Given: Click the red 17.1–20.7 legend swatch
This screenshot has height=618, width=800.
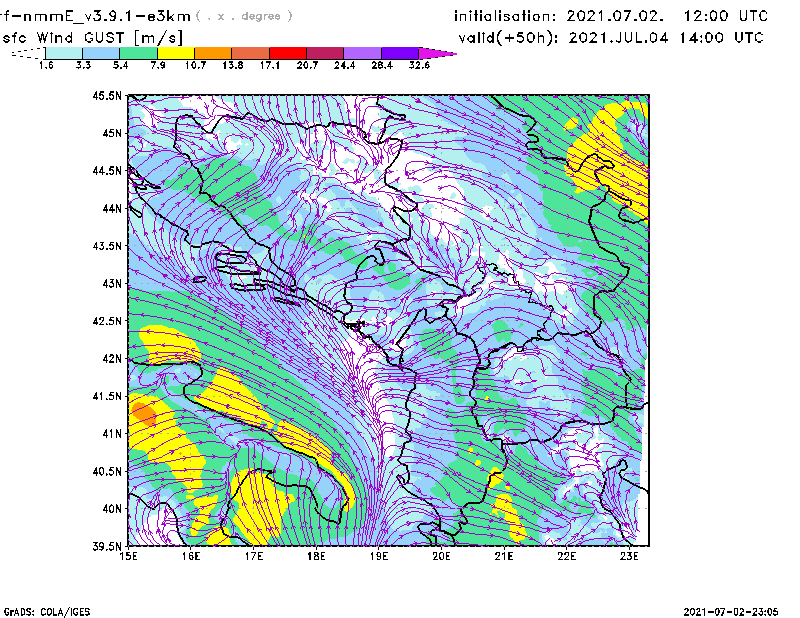Looking at the screenshot, I should [x=288, y=53].
